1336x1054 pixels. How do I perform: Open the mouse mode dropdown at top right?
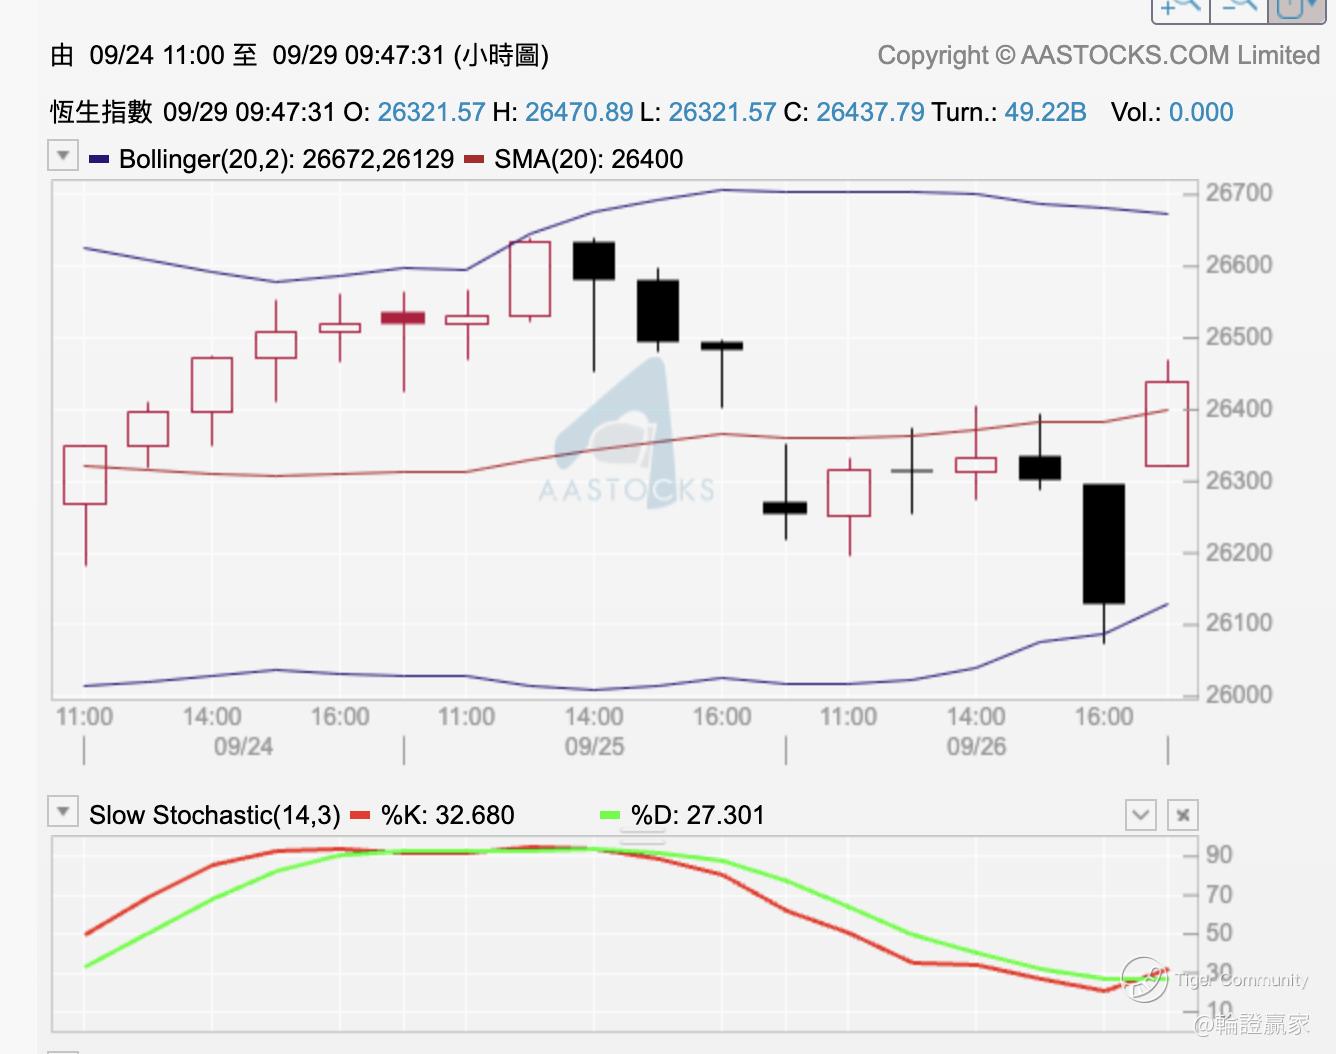(x=1297, y=8)
